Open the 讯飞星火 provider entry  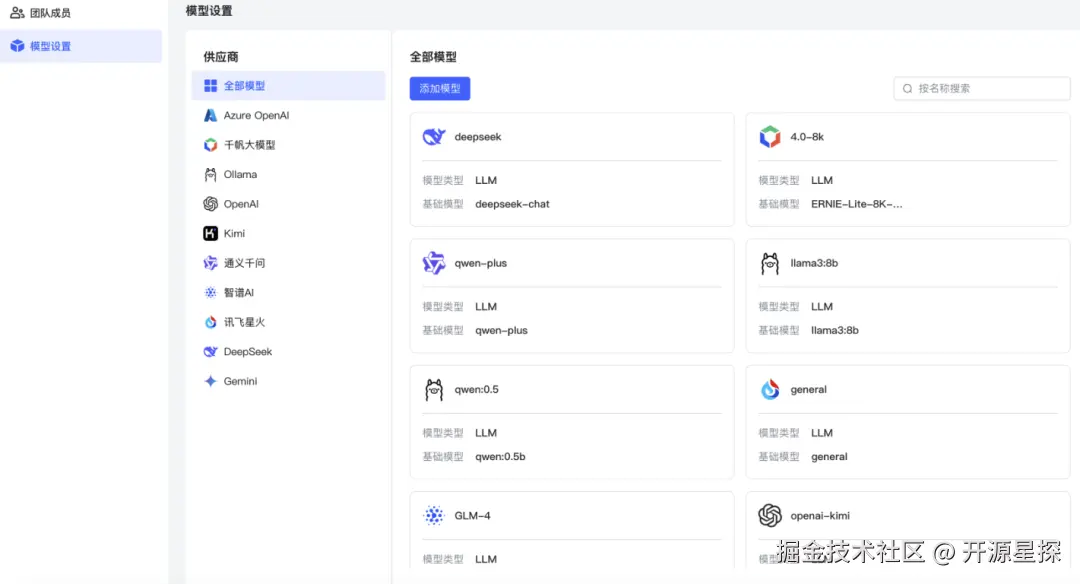[211, 321]
